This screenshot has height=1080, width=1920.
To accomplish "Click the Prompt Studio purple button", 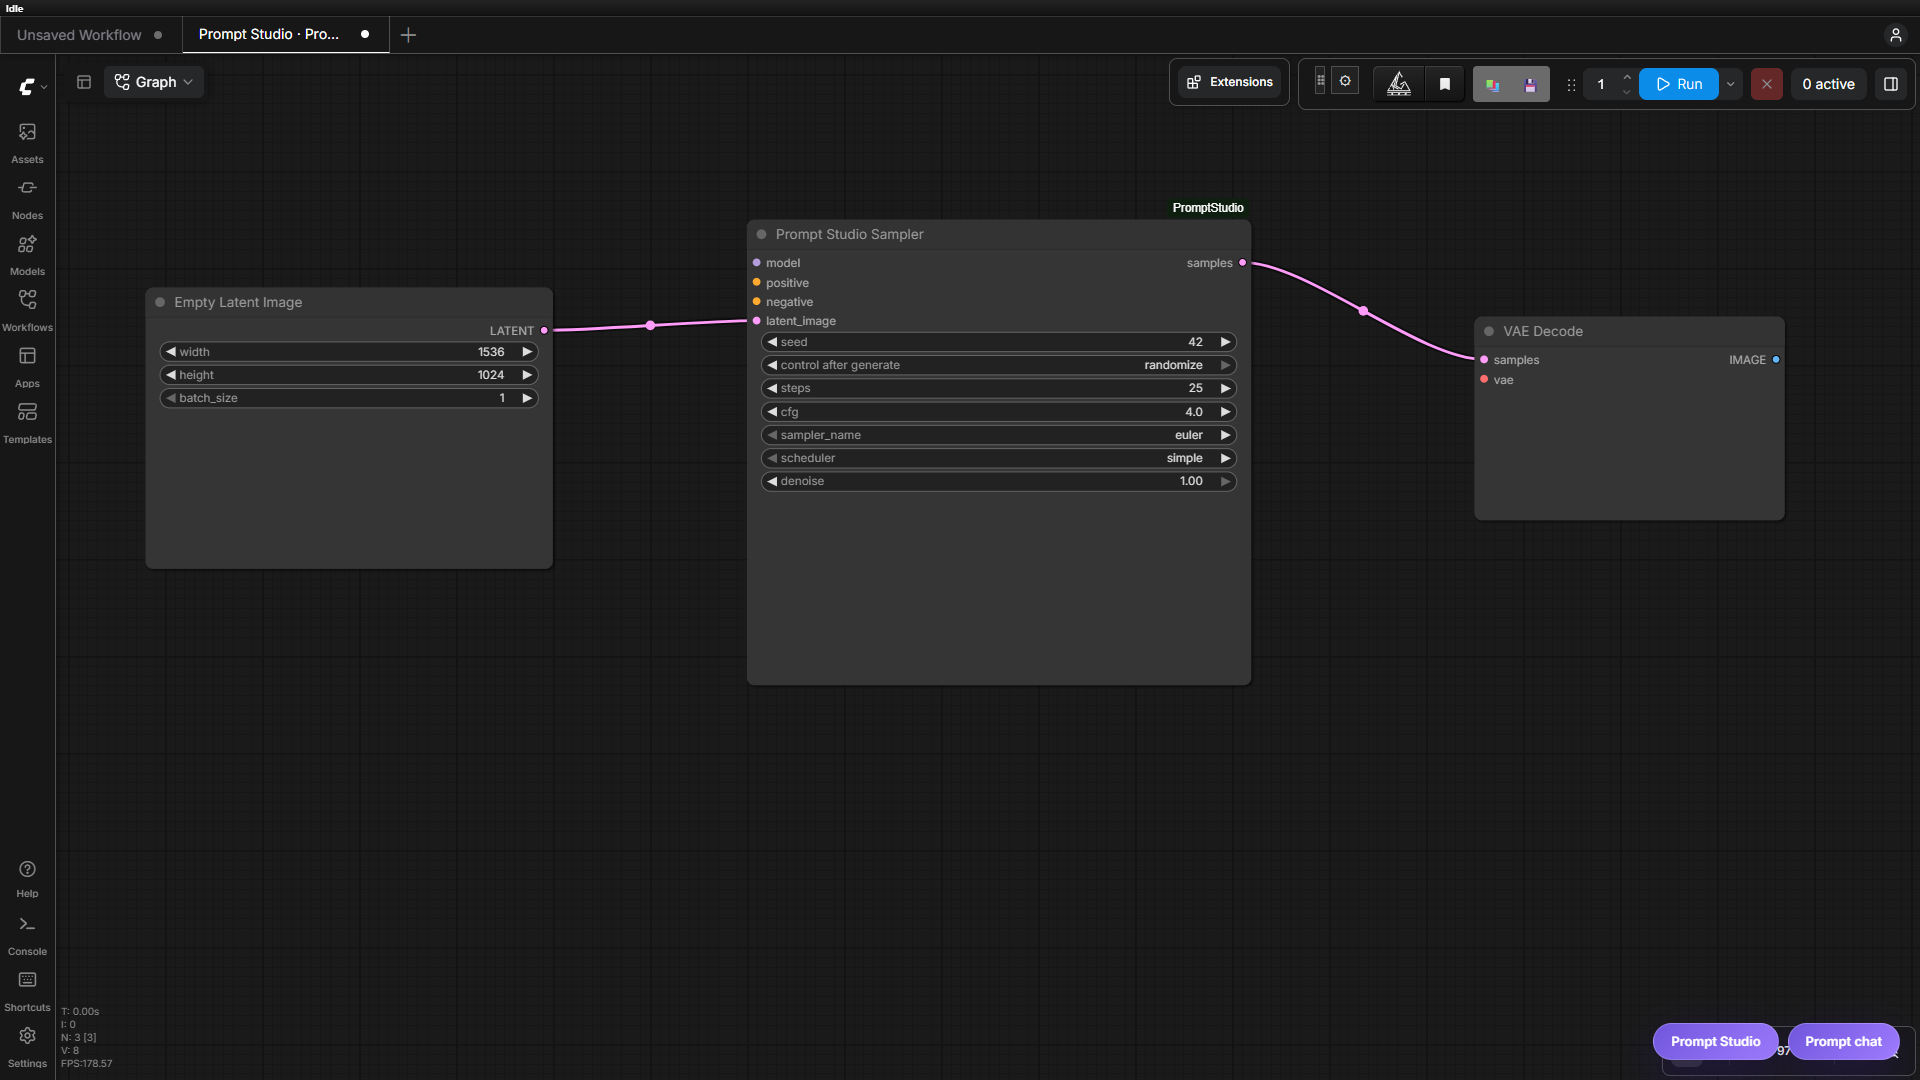I will coord(1715,1041).
